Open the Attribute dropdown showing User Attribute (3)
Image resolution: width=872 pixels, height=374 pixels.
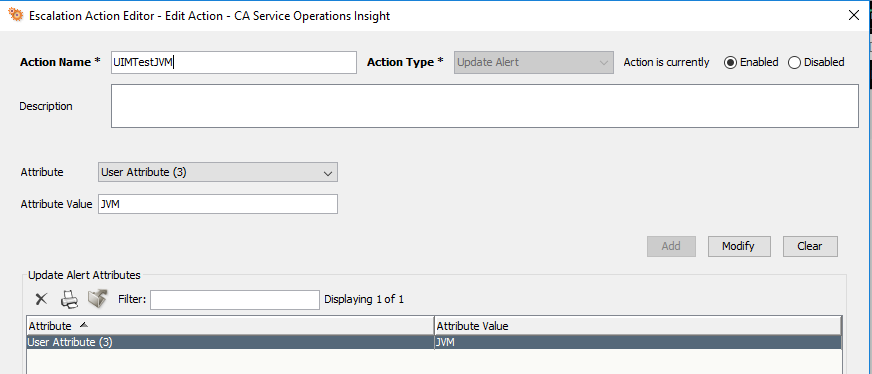click(x=217, y=172)
